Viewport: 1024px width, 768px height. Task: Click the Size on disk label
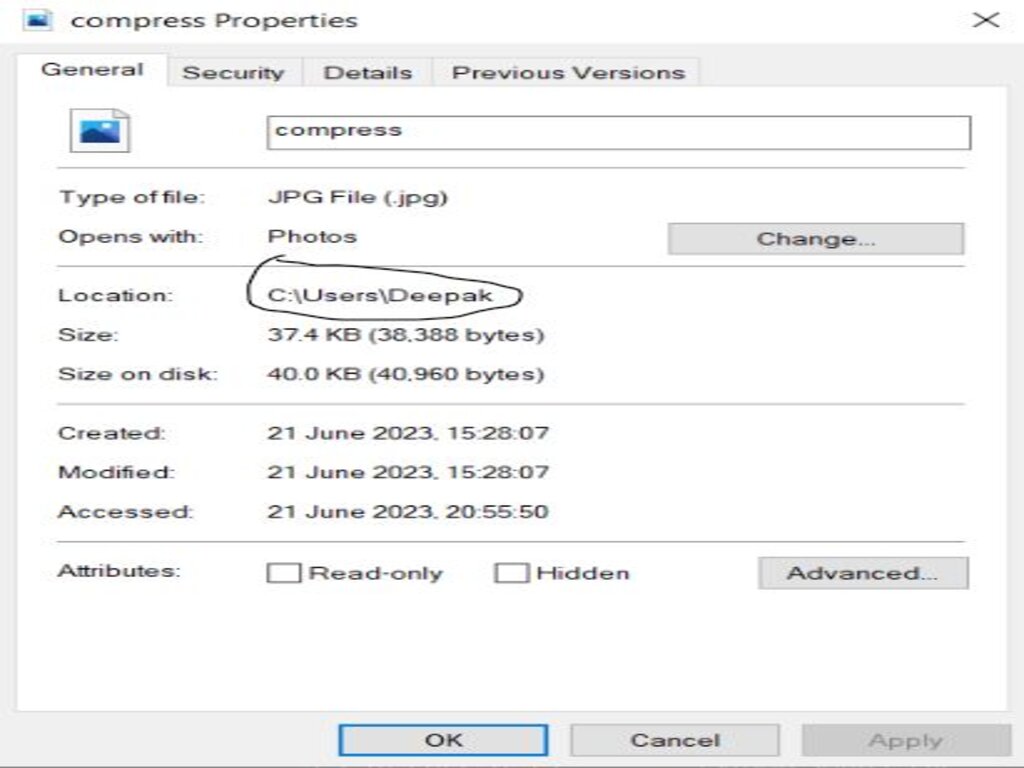tap(138, 374)
